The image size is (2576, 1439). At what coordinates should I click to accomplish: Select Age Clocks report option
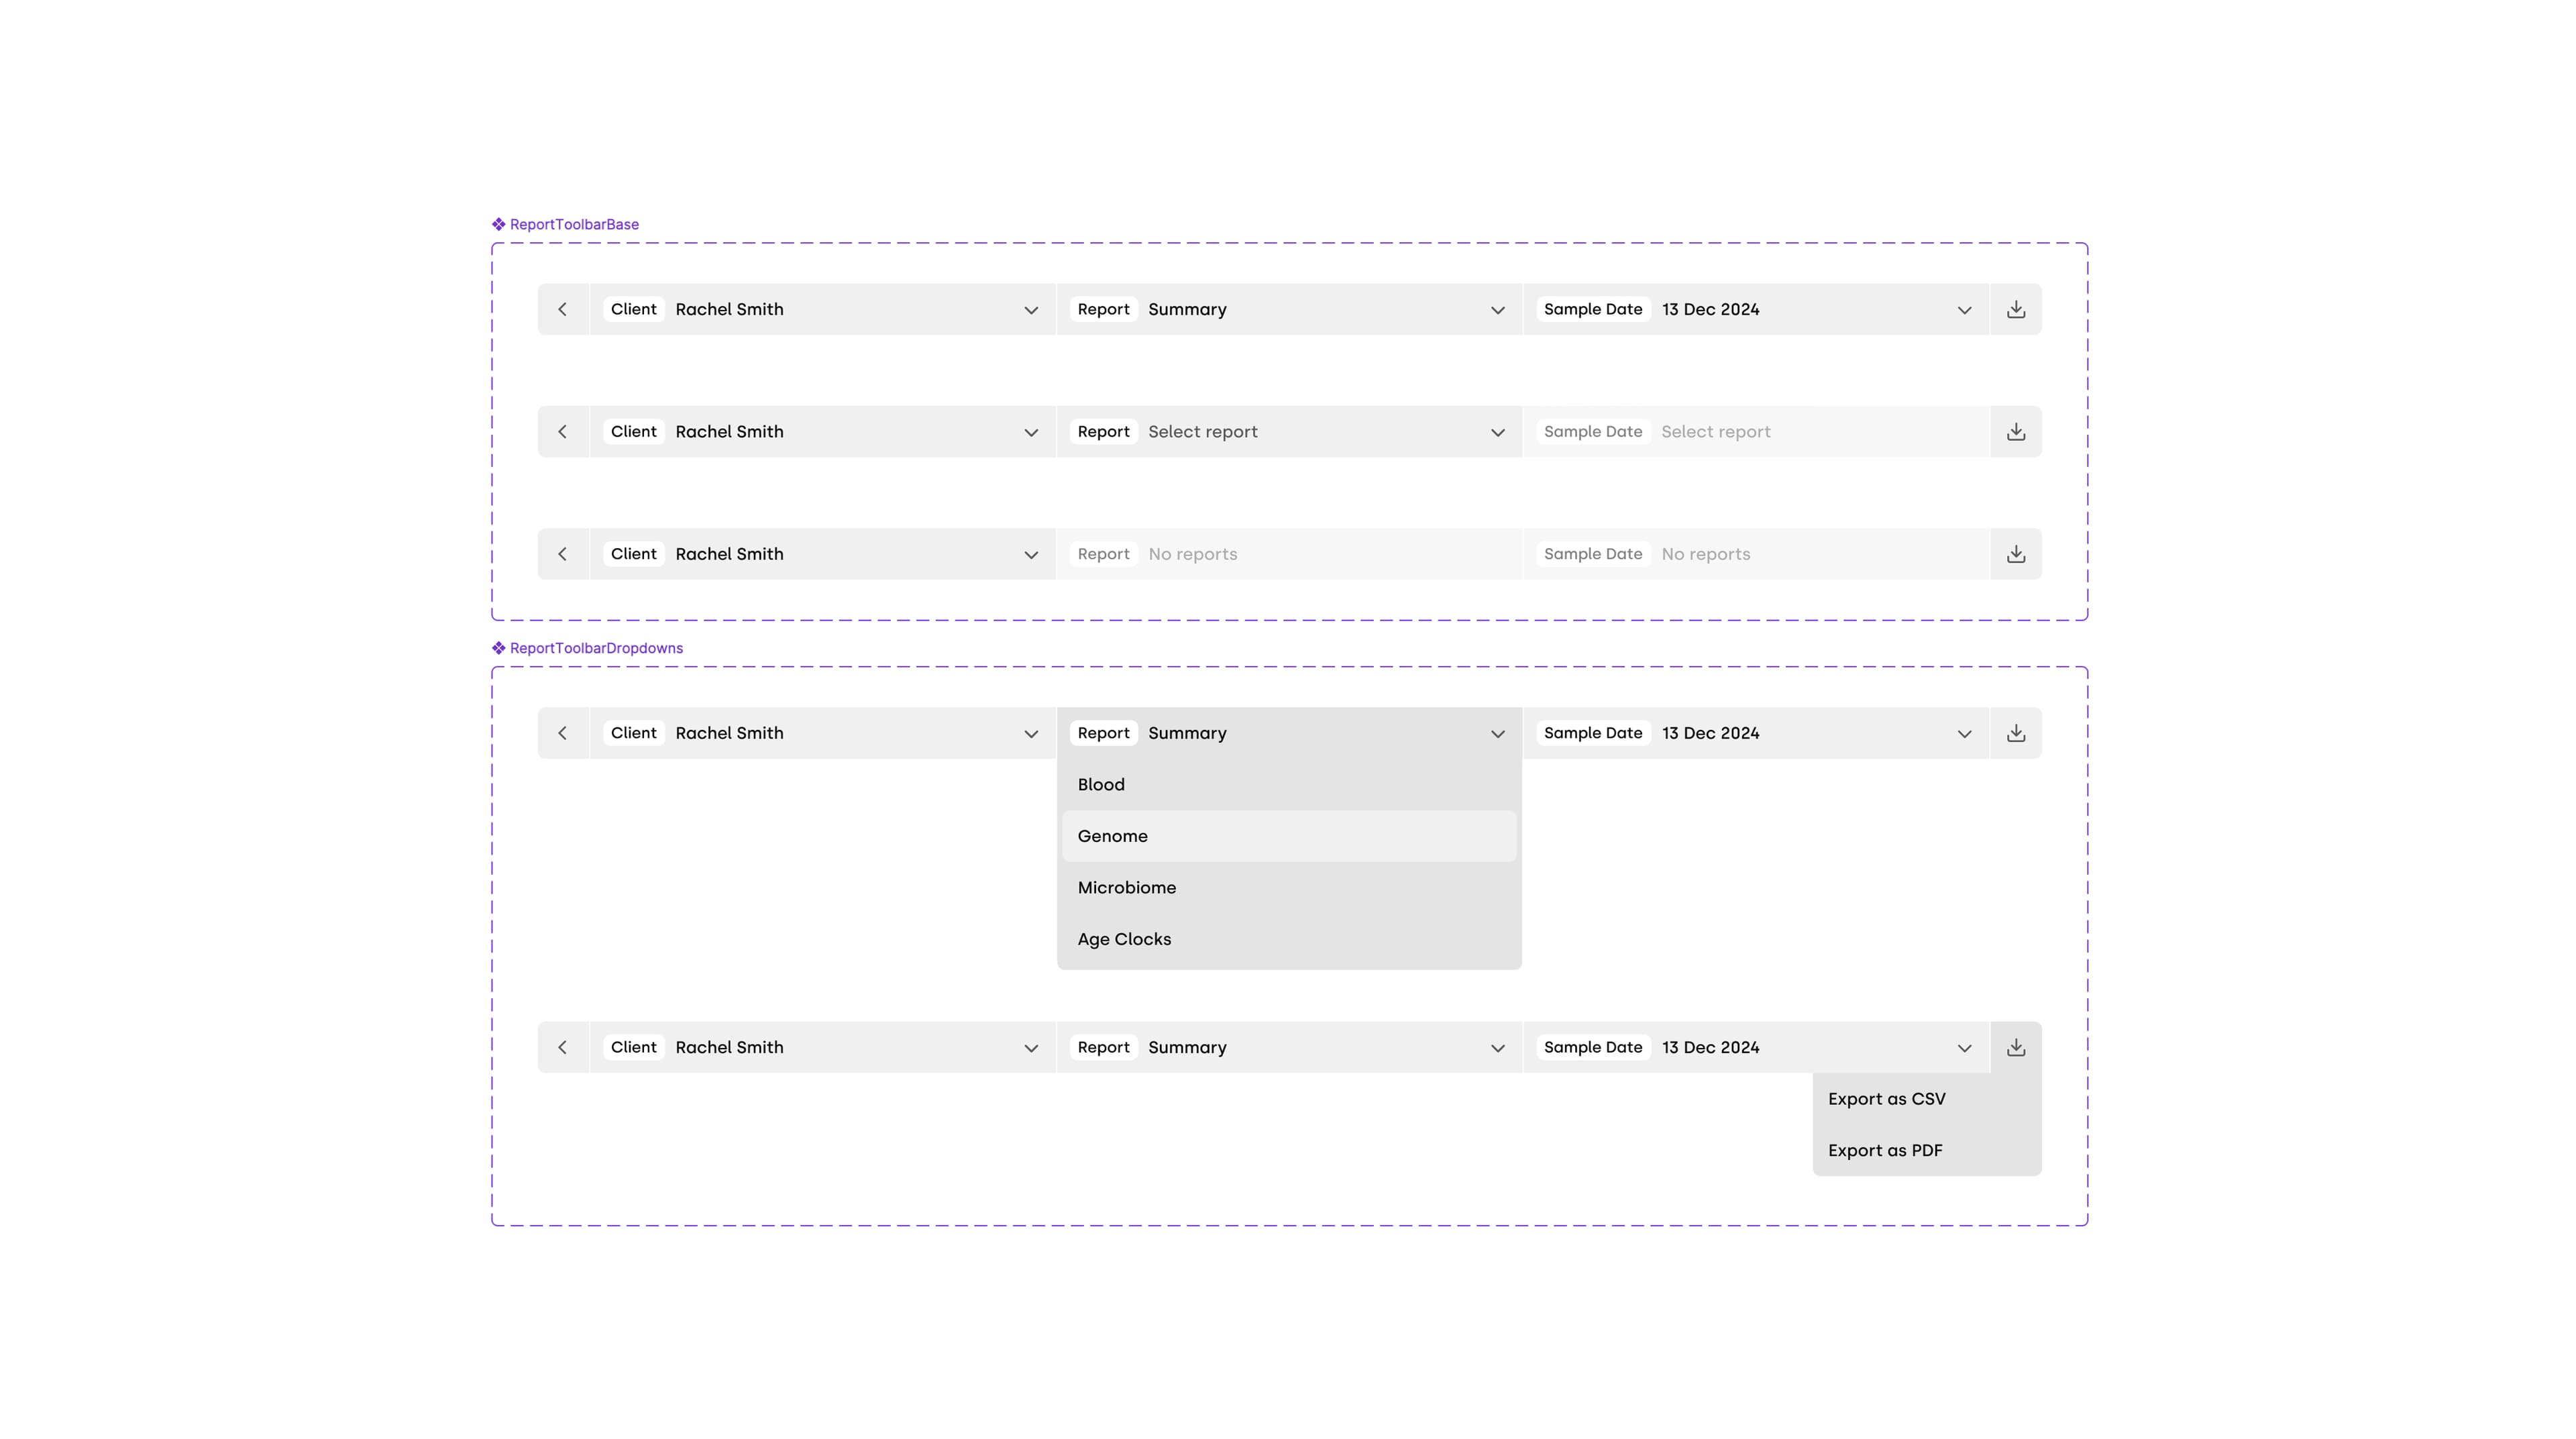(x=1124, y=939)
